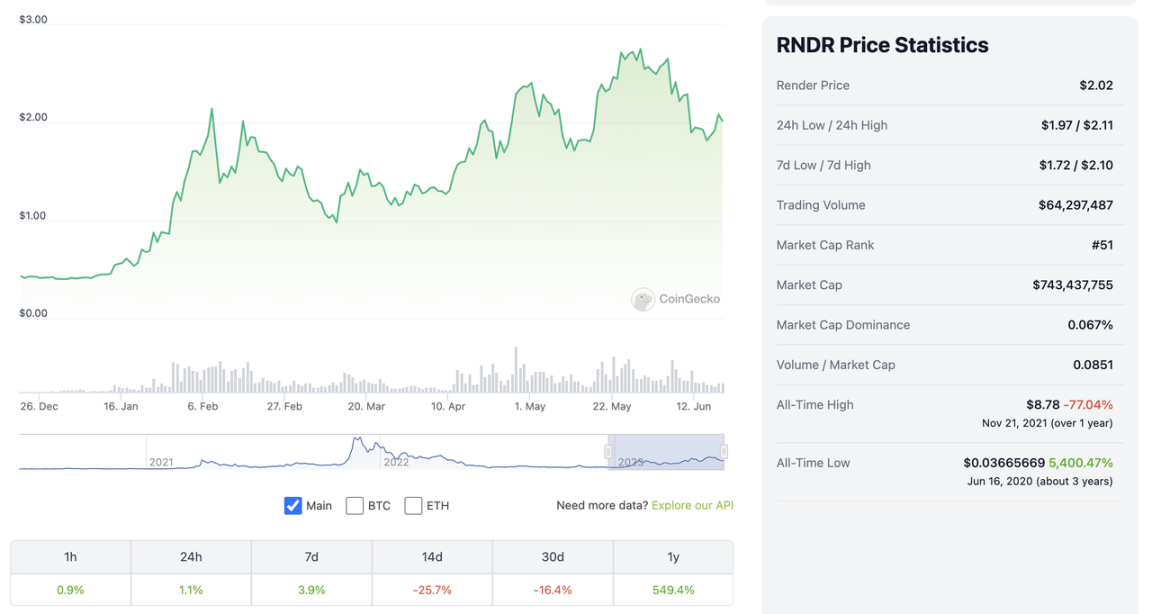The image size is (1152, 614).
Task: Click the All-Time High $8.78 value
Action: click(1042, 405)
